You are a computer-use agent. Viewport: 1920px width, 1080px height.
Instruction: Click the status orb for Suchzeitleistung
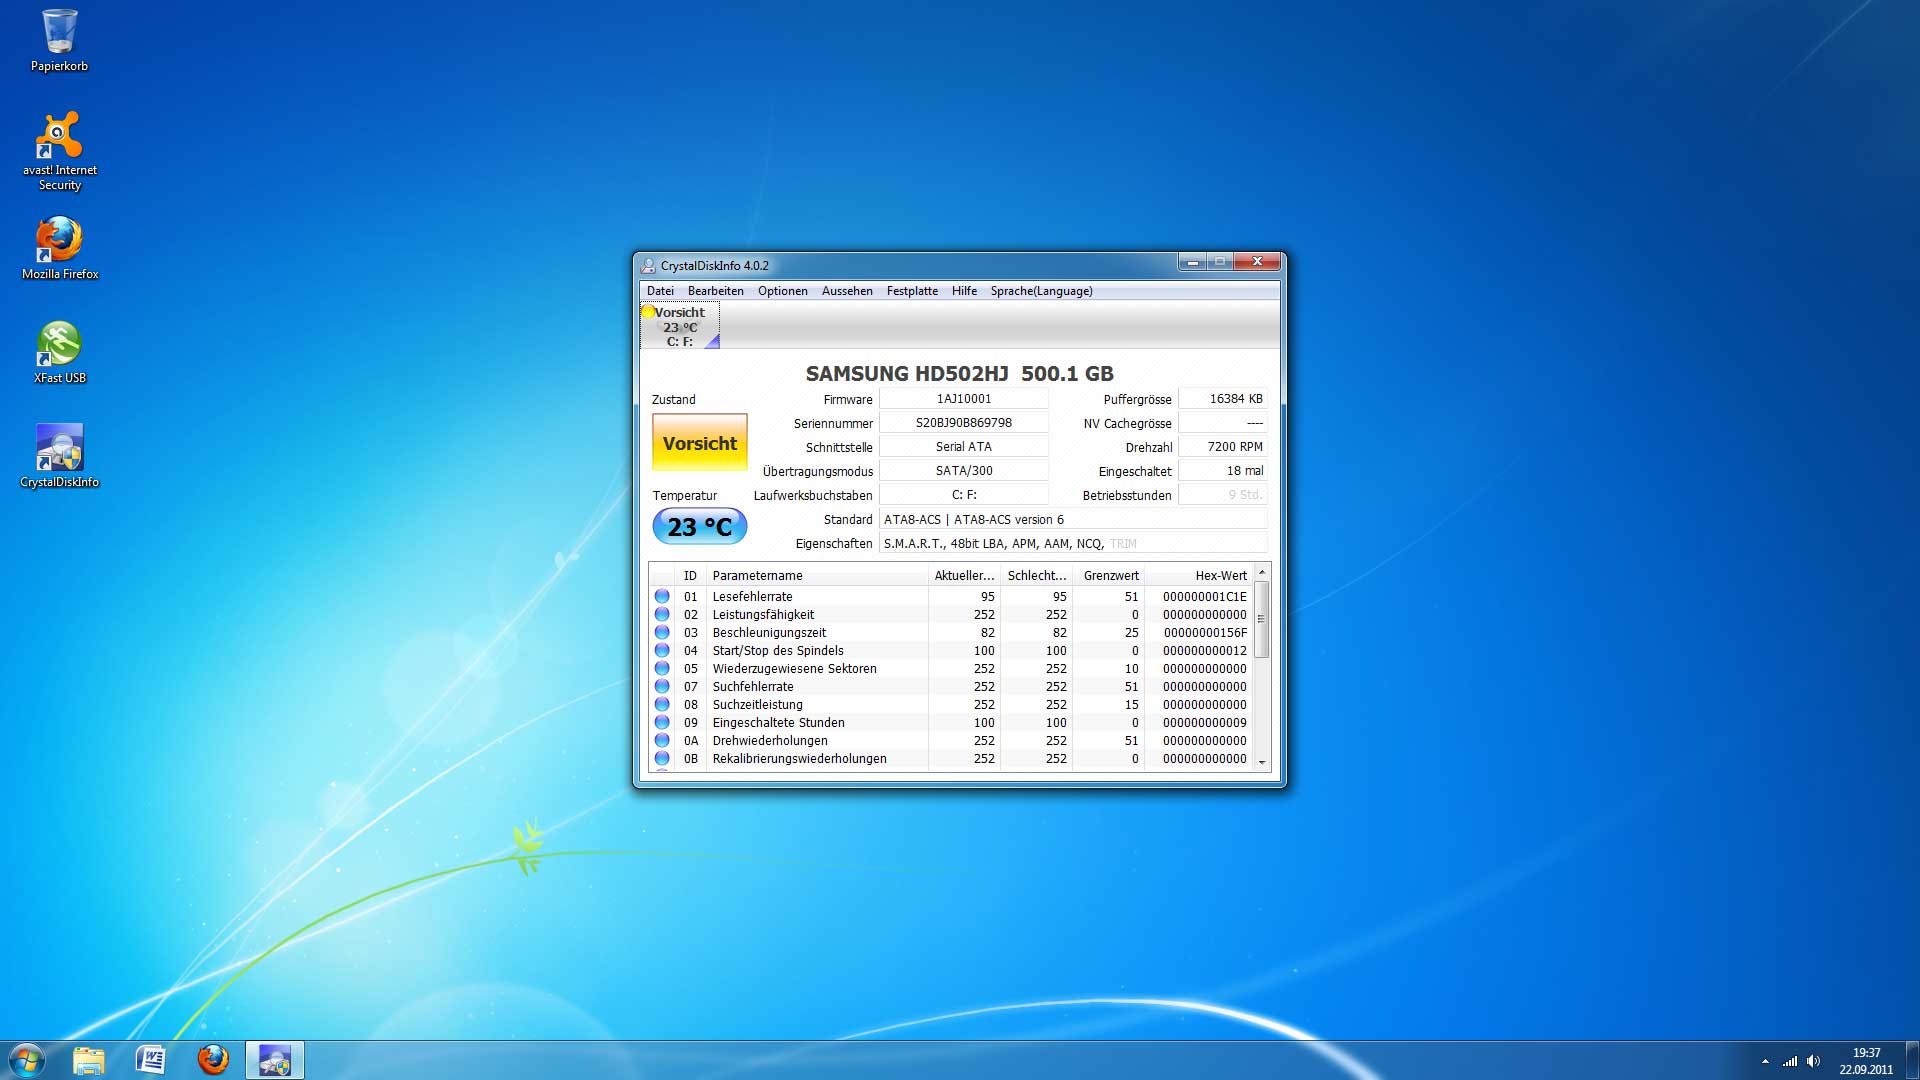coord(662,704)
